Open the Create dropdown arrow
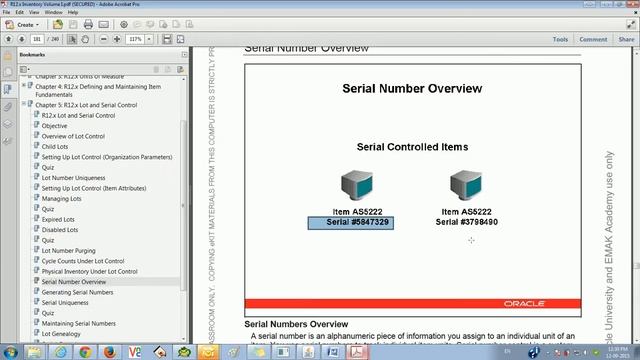 click(38, 25)
